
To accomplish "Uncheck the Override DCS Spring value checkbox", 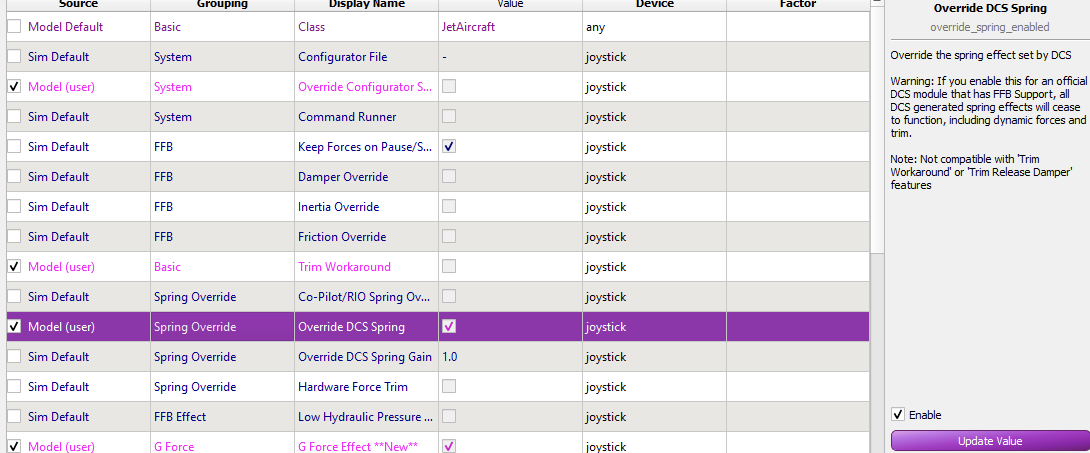I will (x=449, y=326).
